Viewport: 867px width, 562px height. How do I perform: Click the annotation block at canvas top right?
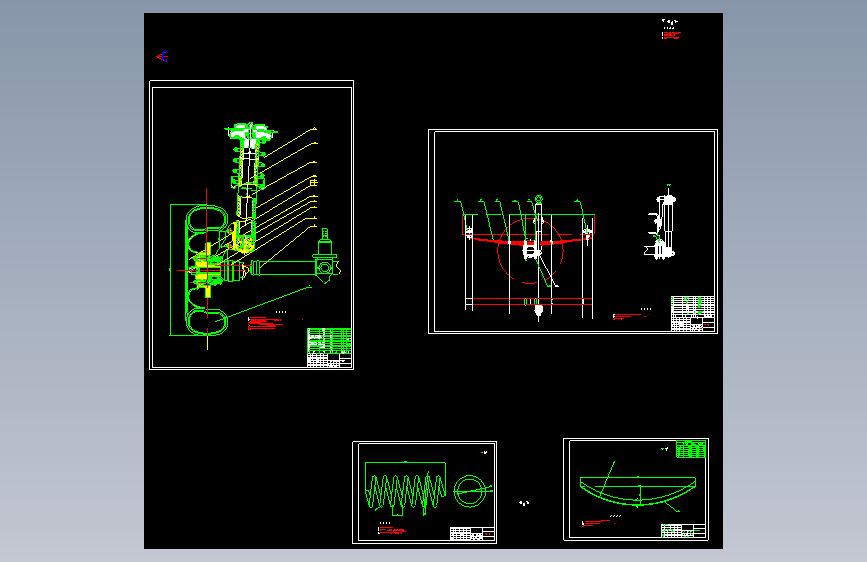pos(671,29)
